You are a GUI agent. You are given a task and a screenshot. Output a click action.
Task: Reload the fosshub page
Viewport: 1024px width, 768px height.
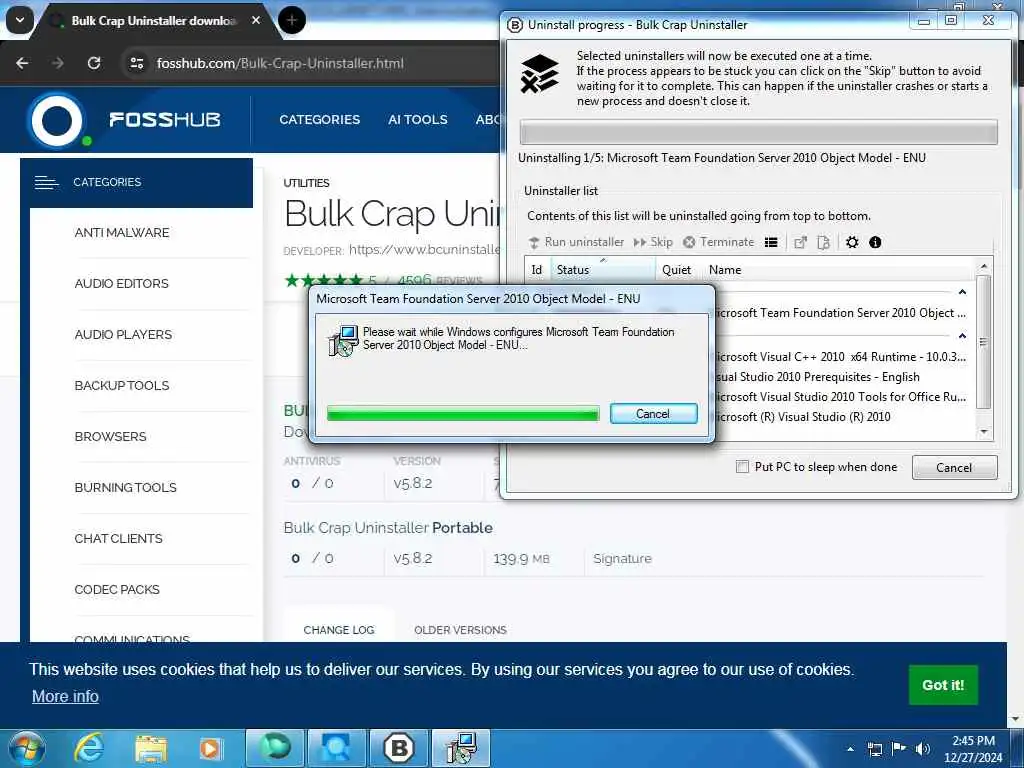pos(94,63)
